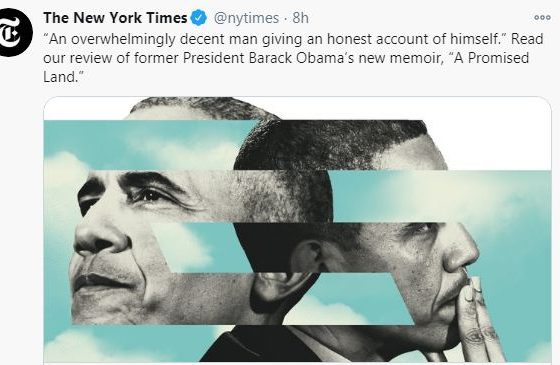Viewport: 560px width, 365px height.
Task: Open the New York Times profile avatar
Action: pyautogui.click(x=14, y=33)
